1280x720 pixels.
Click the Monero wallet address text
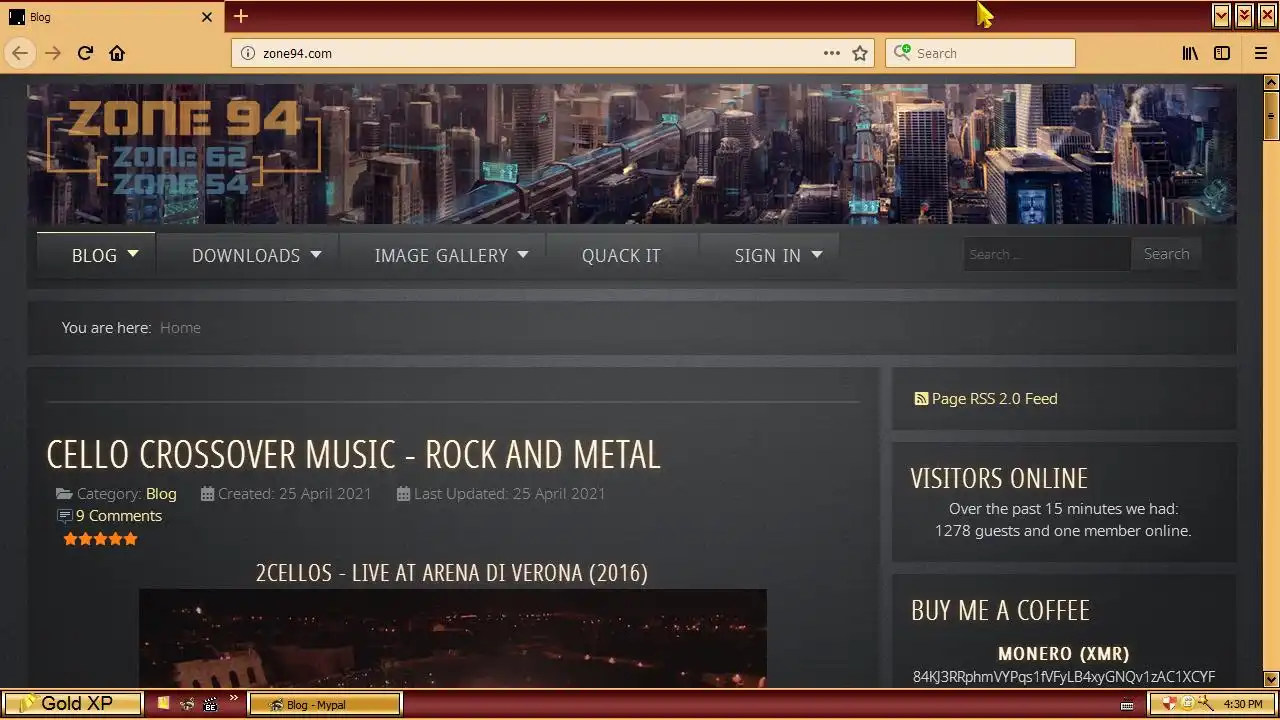click(1064, 677)
